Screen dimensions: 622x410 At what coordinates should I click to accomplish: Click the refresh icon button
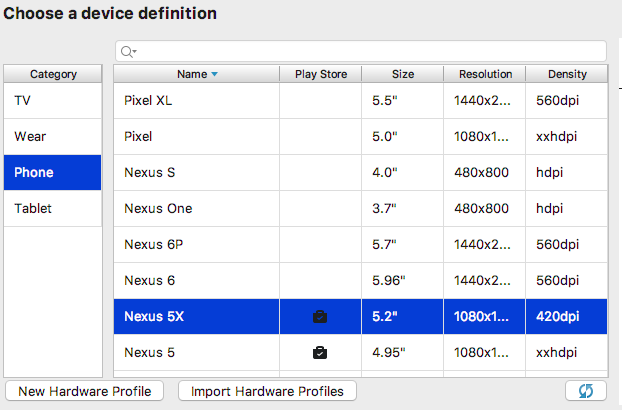[586, 391]
